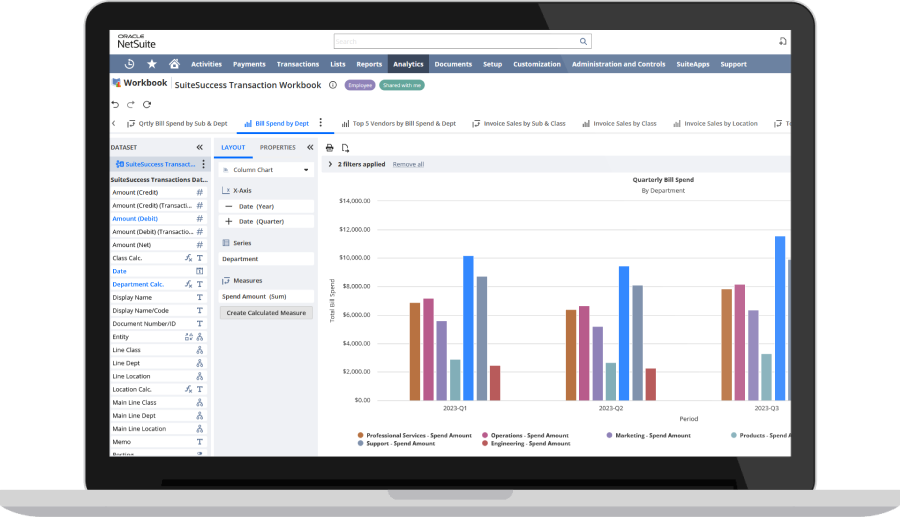900x517 pixels.
Task: Select the Spend Amount (Sum) measure
Action: click(x=266, y=297)
